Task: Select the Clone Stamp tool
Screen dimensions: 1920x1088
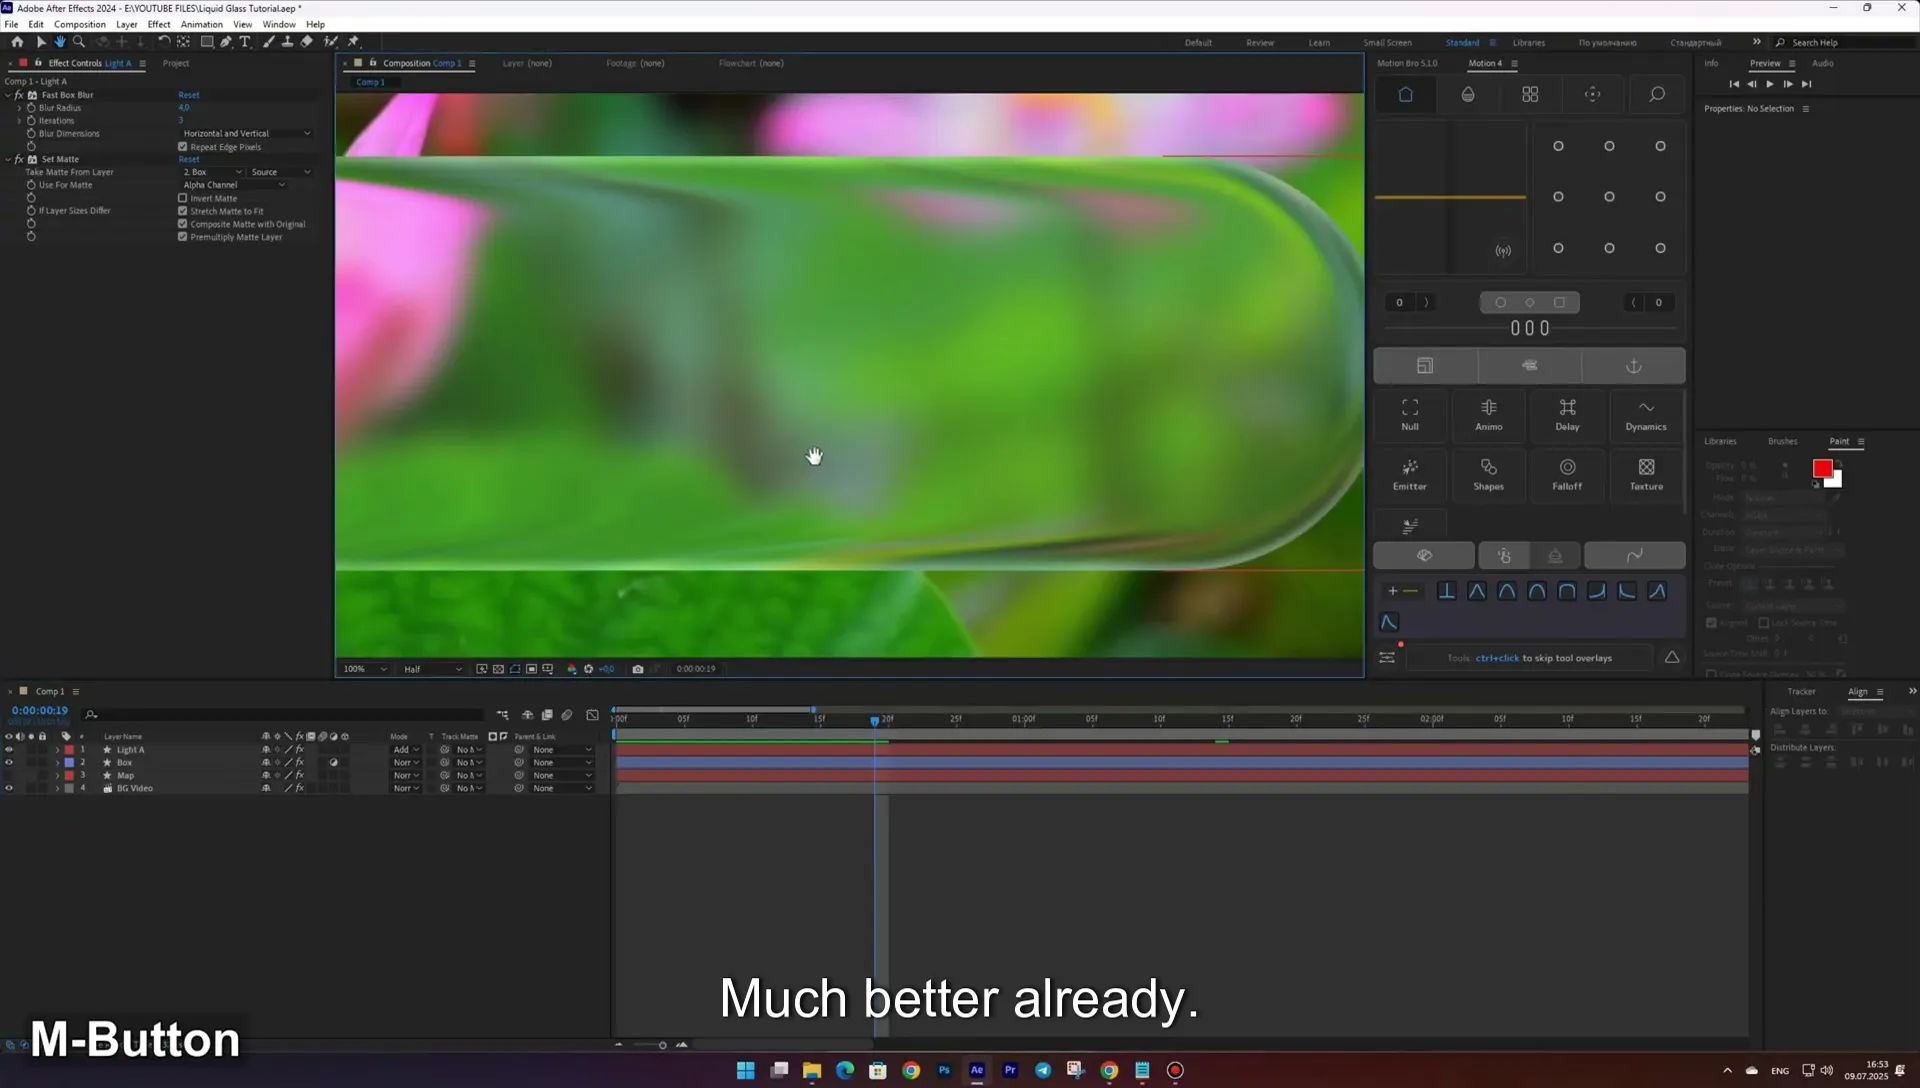Action: click(287, 42)
